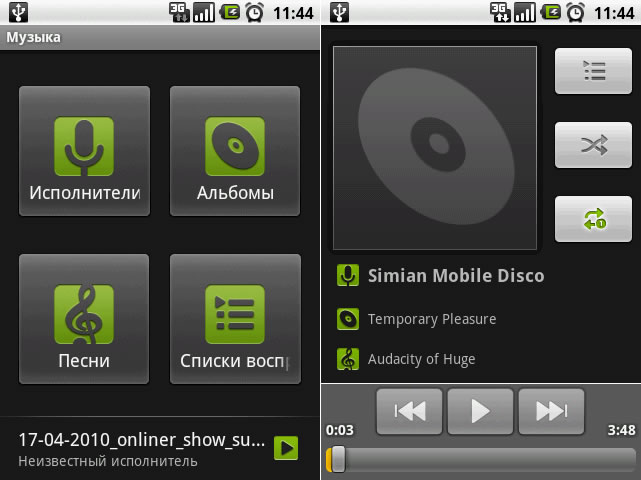Viewport: 641px width, 480px height.
Task: Open the now-playing track 17-04-2010_onliner_show_su...
Action: tap(141, 440)
